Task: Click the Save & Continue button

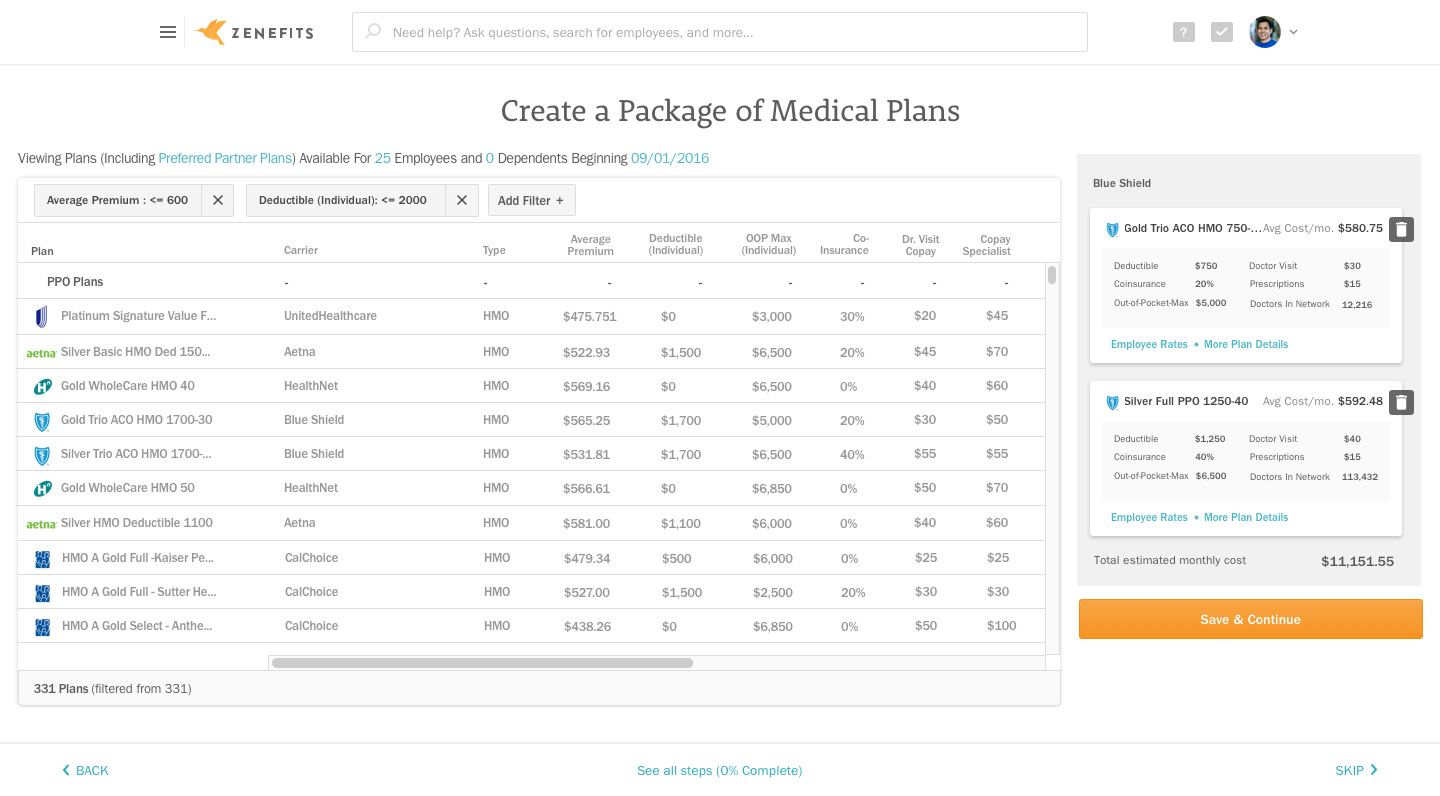Action: tap(1250, 619)
